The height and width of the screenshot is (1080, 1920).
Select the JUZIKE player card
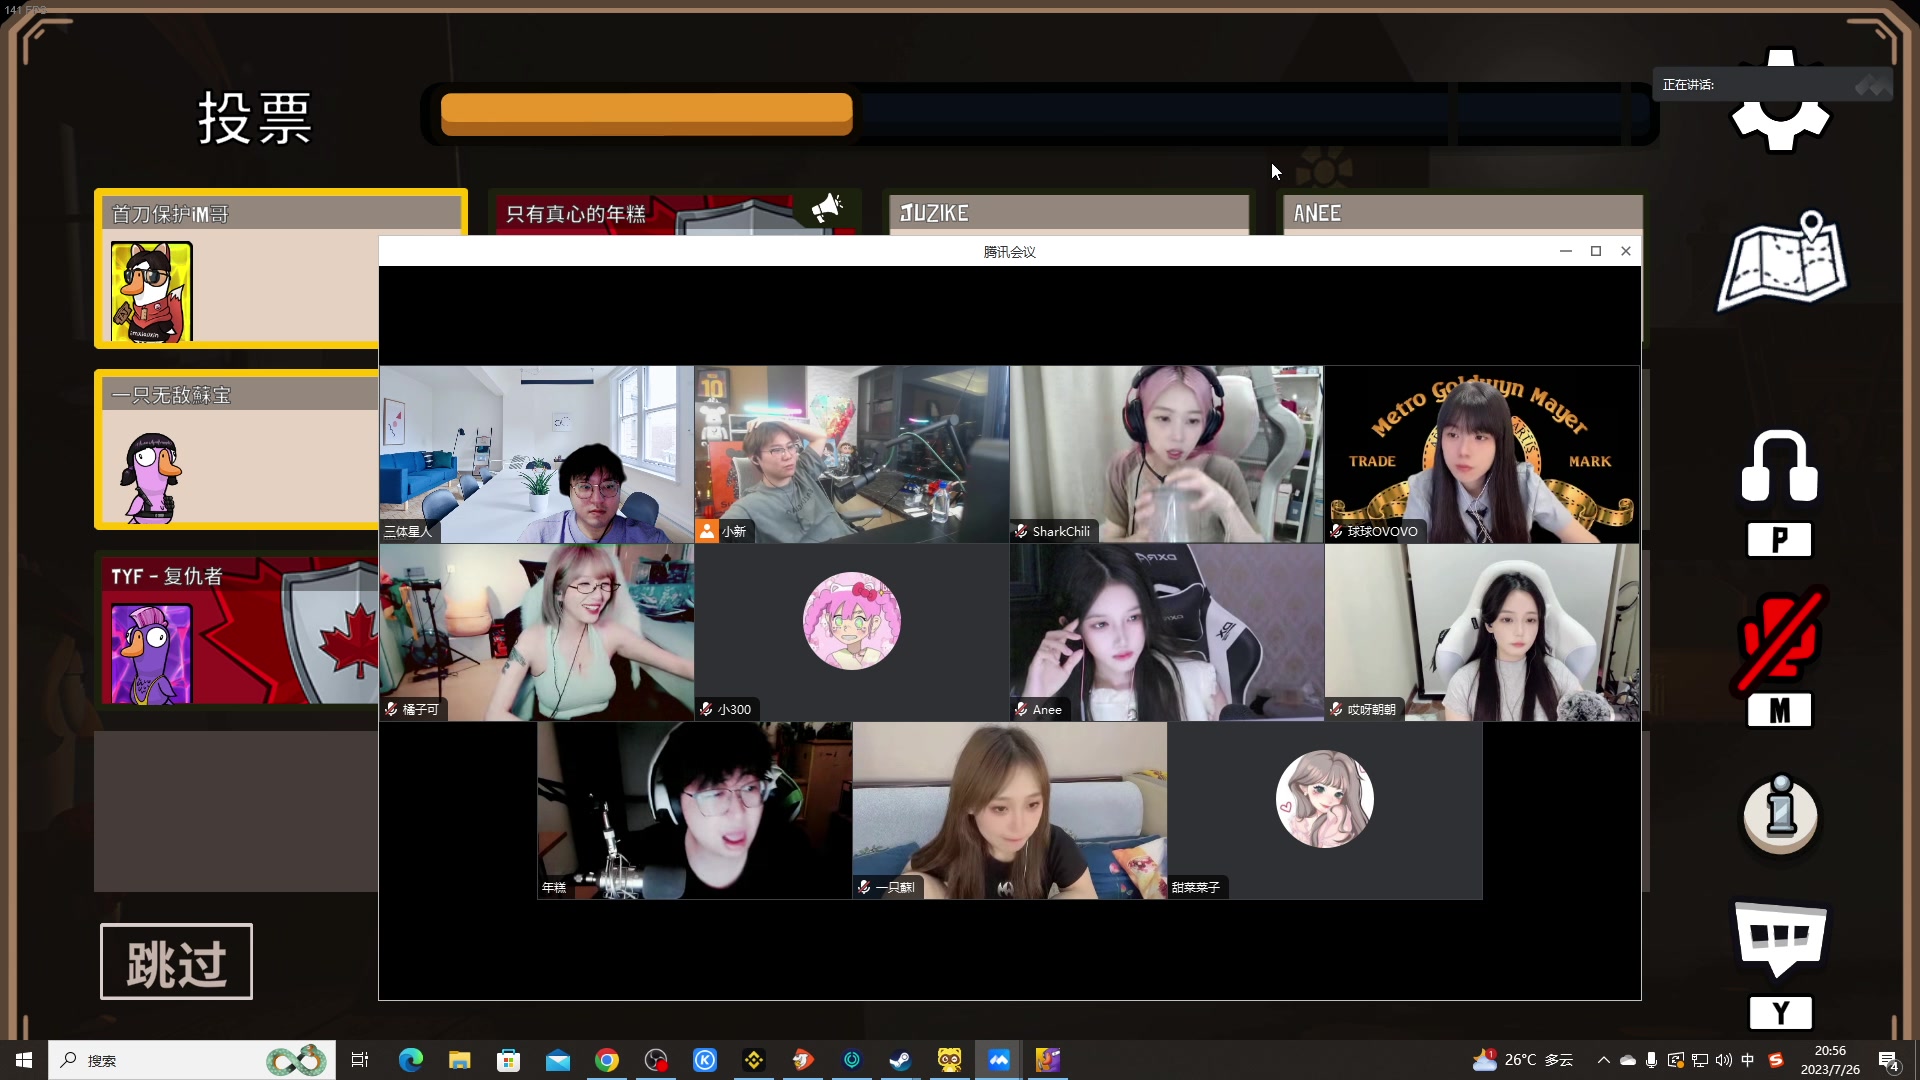pos(1068,214)
